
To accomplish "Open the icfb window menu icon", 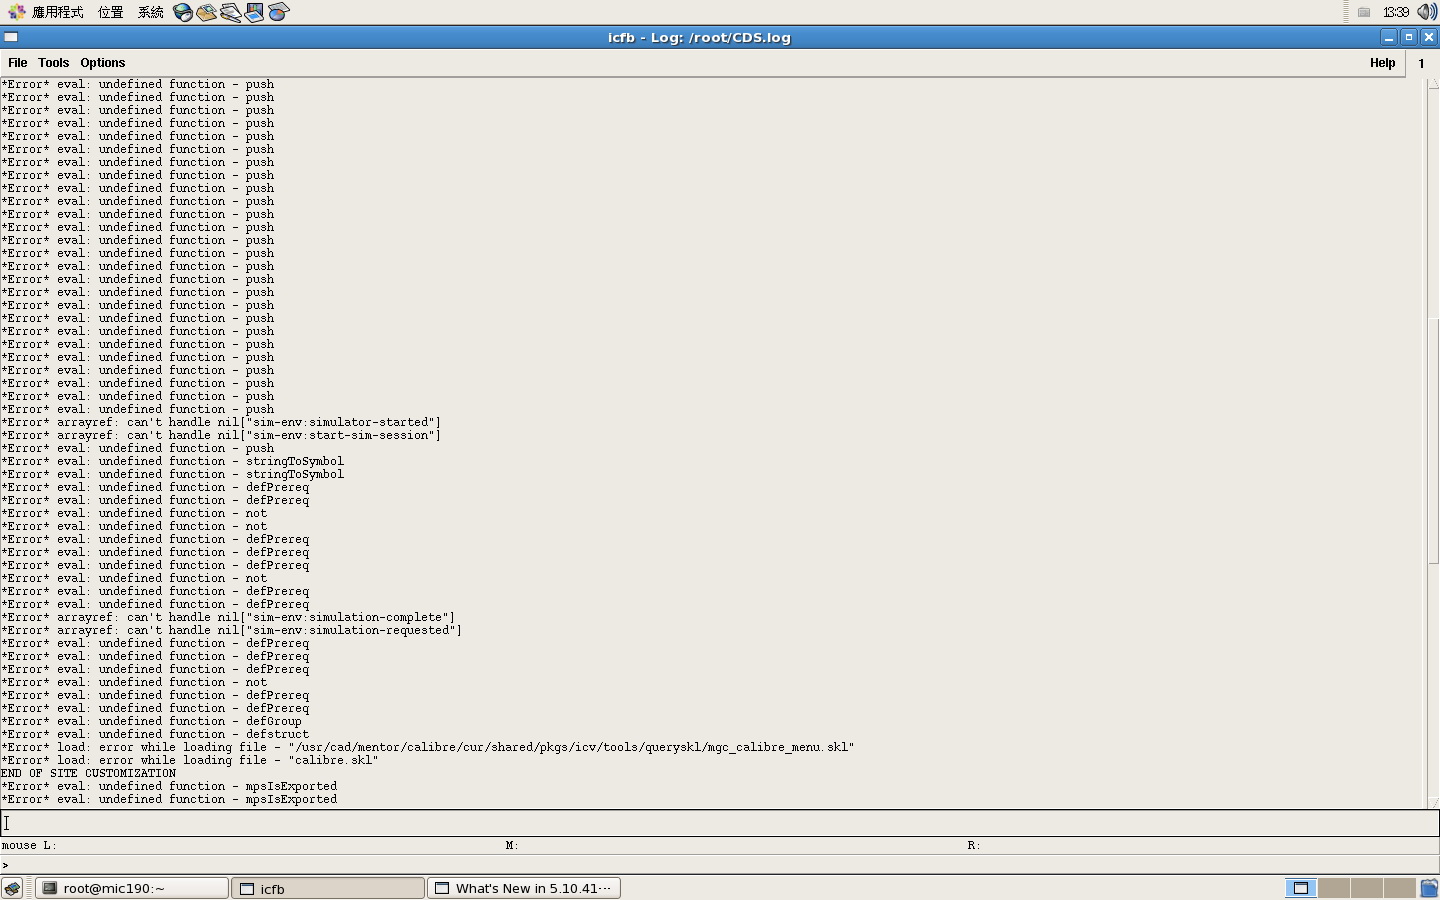I will 11,37.
